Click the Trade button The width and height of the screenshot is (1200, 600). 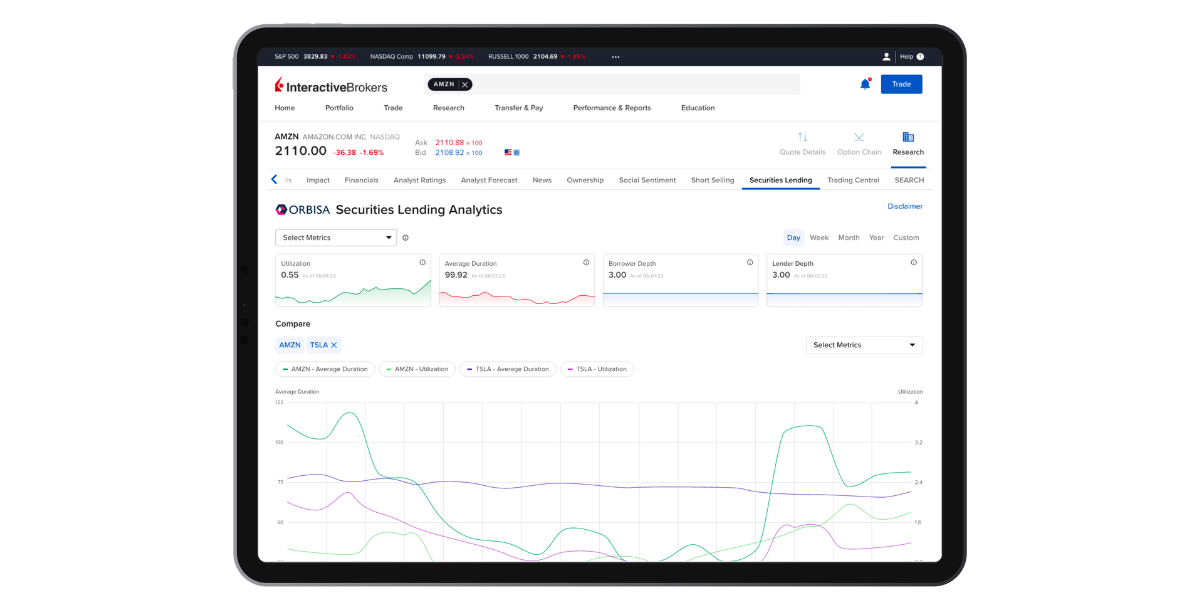click(x=901, y=84)
